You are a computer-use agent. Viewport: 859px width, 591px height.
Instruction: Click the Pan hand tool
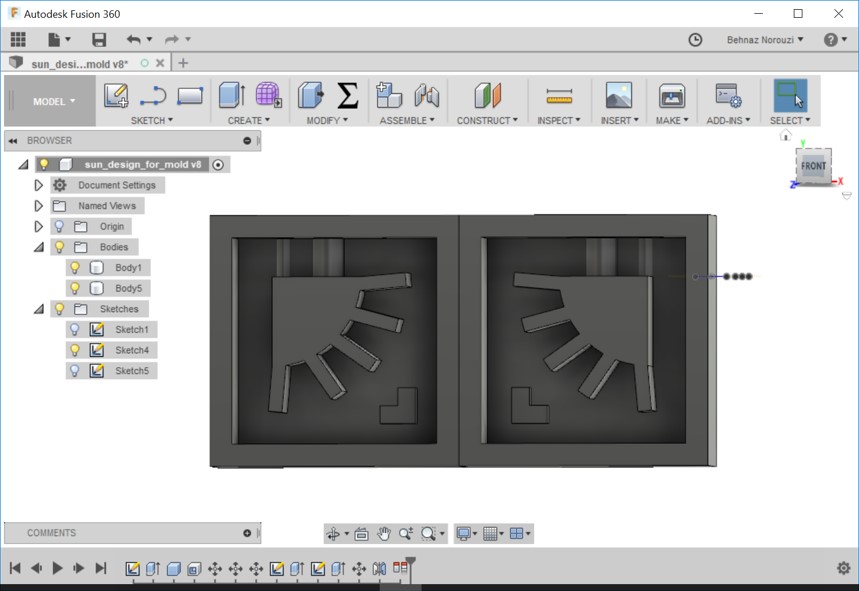point(384,533)
